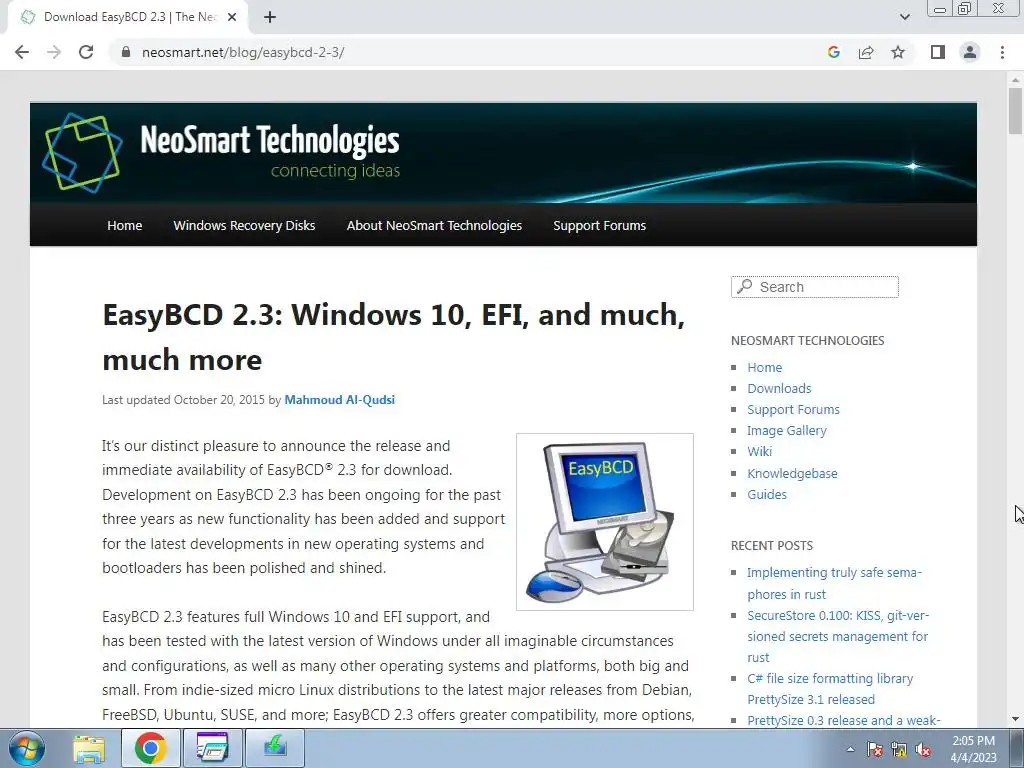The image size is (1024, 768).
Task: Open the purple window app in taskbar
Action: coord(212,748)
